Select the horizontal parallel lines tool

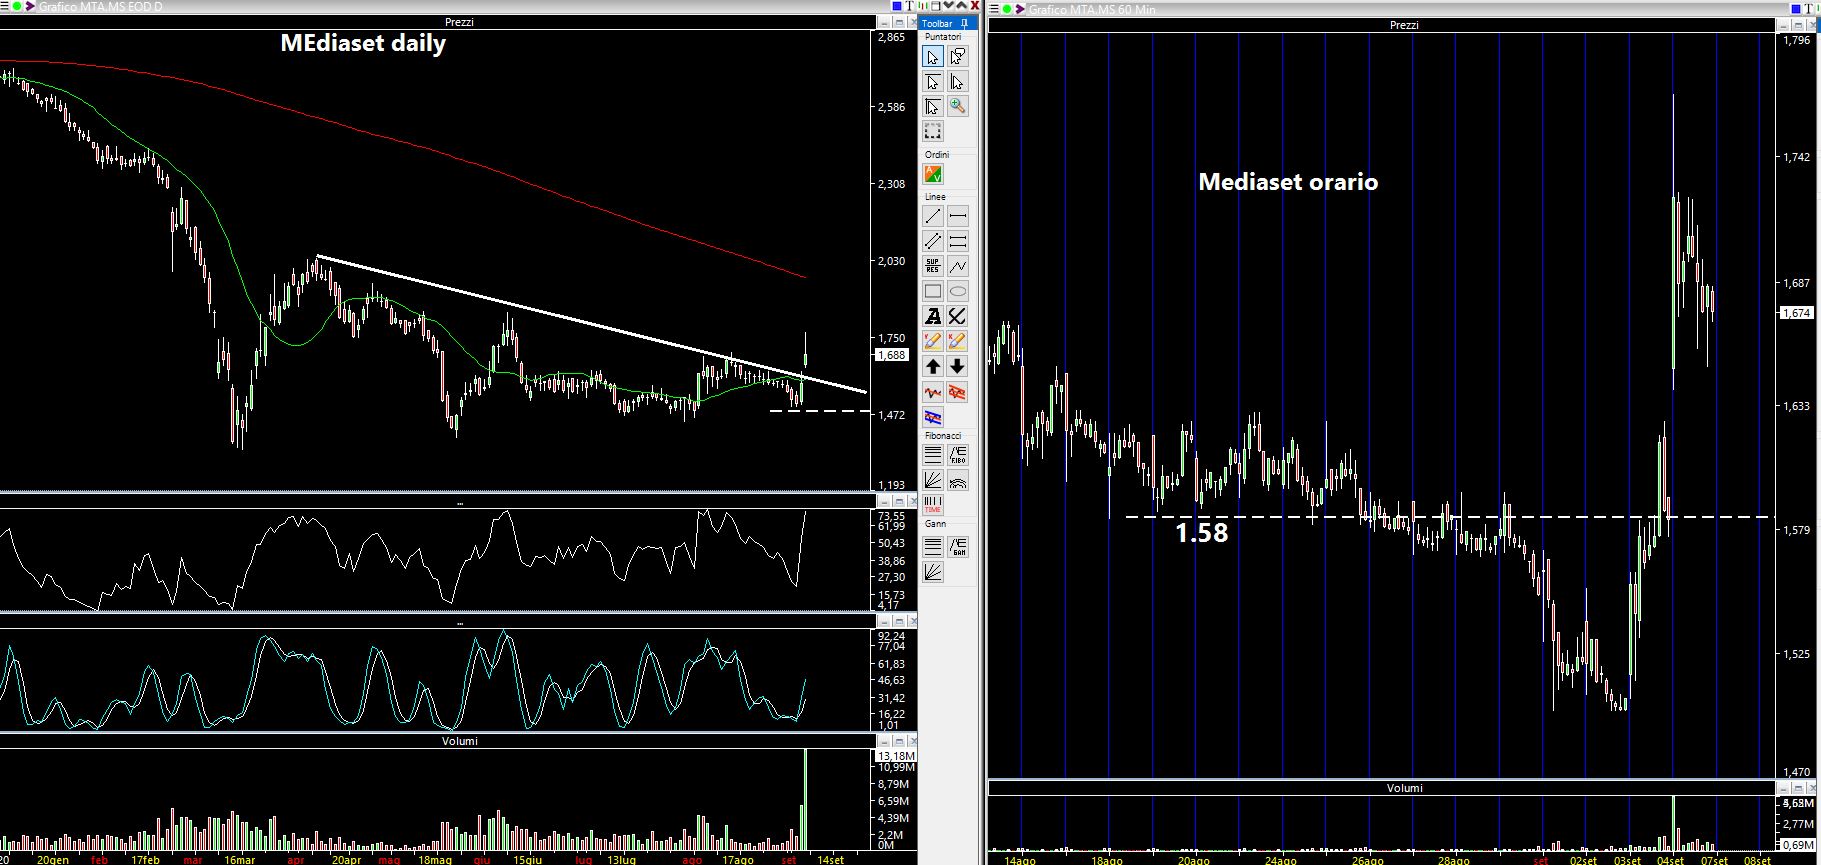[x=957, y=241]
